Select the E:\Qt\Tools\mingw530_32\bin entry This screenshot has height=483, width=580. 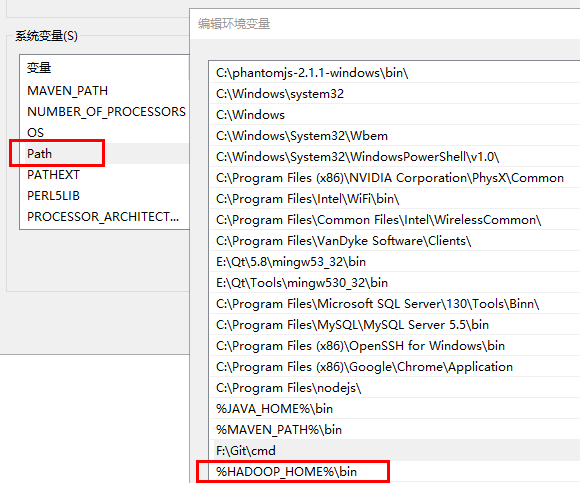coord(395,283)
